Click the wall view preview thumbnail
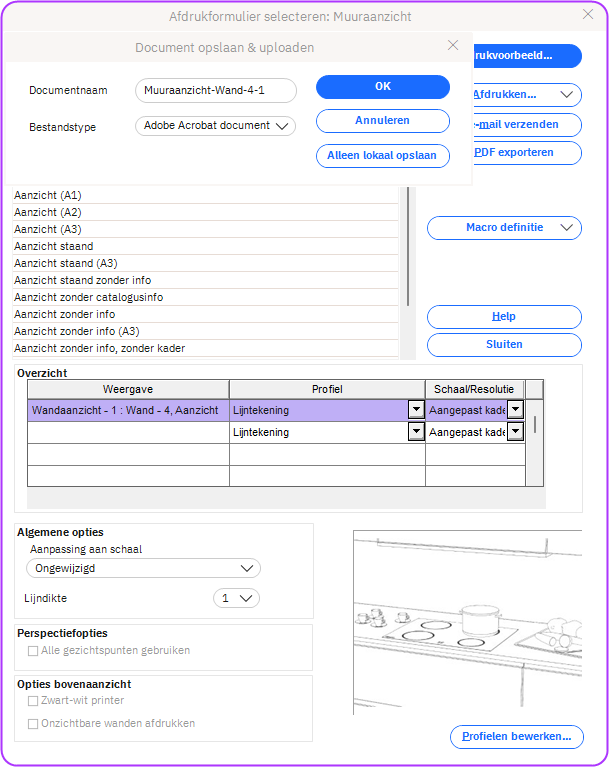Screen dimensions: 609x767 467,622
